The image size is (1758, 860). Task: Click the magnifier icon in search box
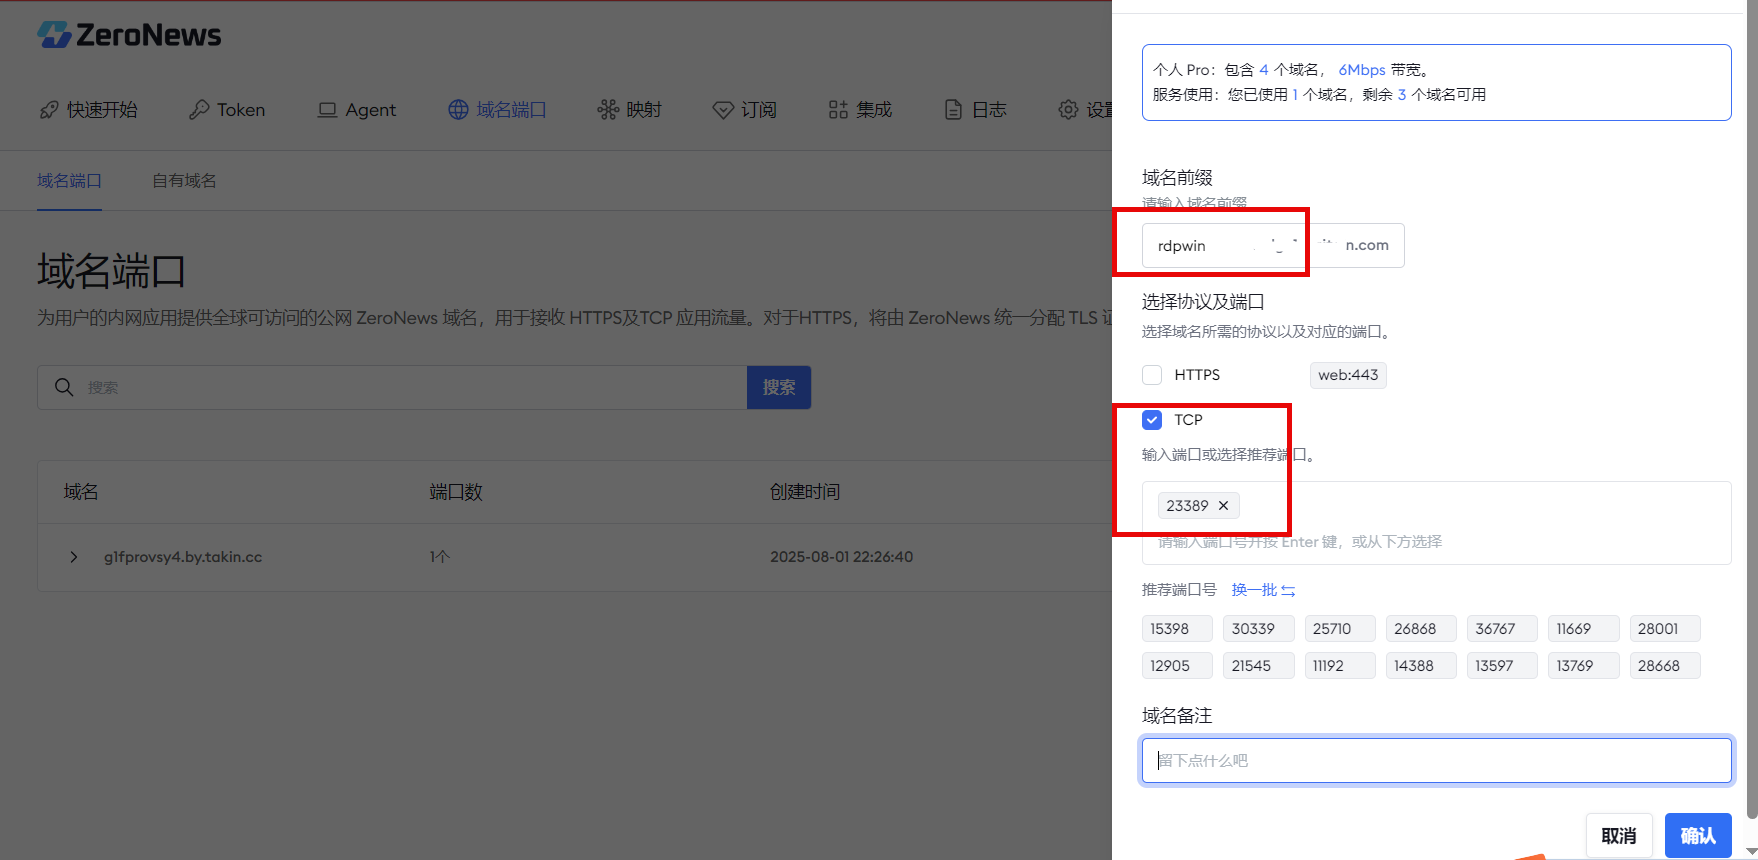64,387
